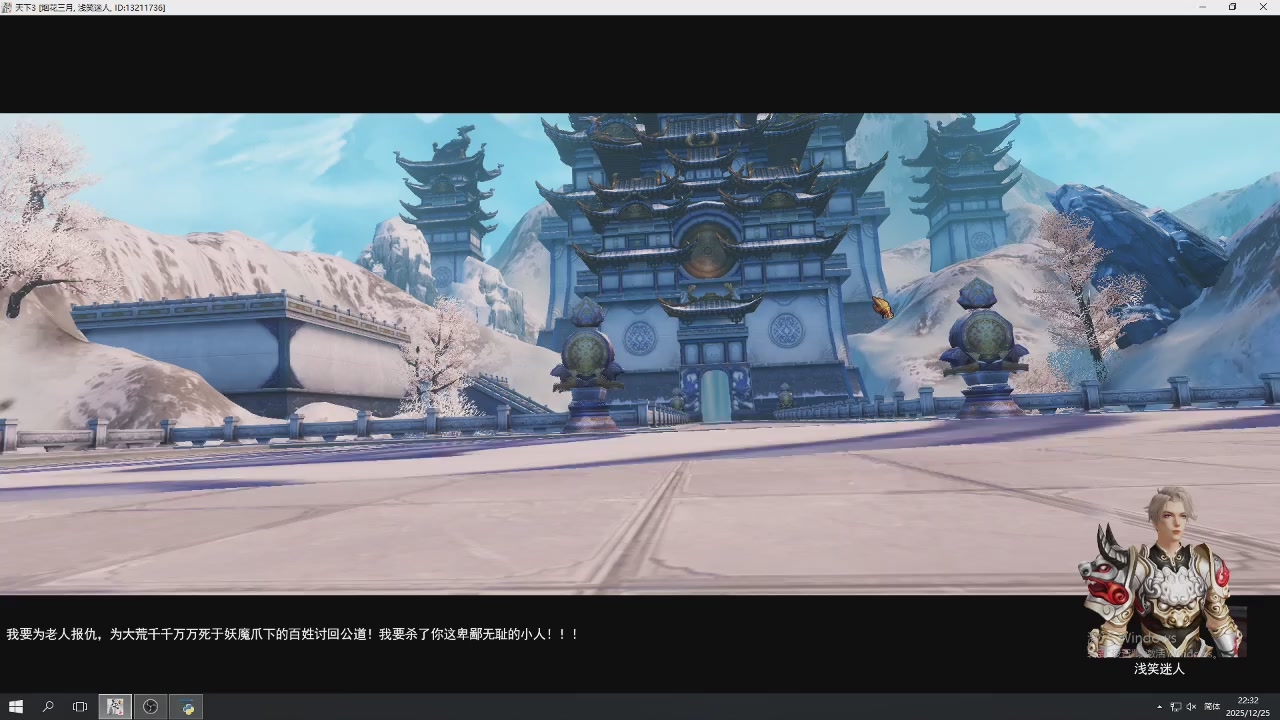Switch to OBS Studio from the taskbar

[x=151, y=707]
